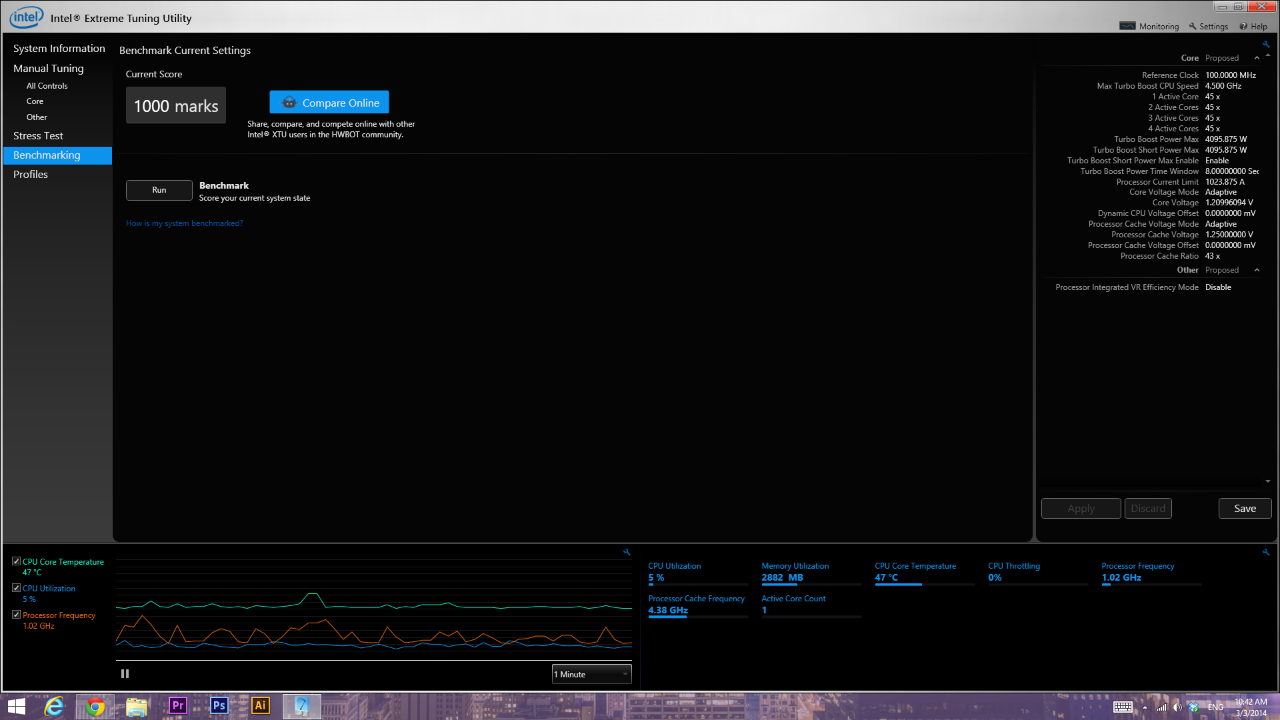Click the Compare Online button
The height and width of the screenshot is (720, 1280).
click(329, 102)
